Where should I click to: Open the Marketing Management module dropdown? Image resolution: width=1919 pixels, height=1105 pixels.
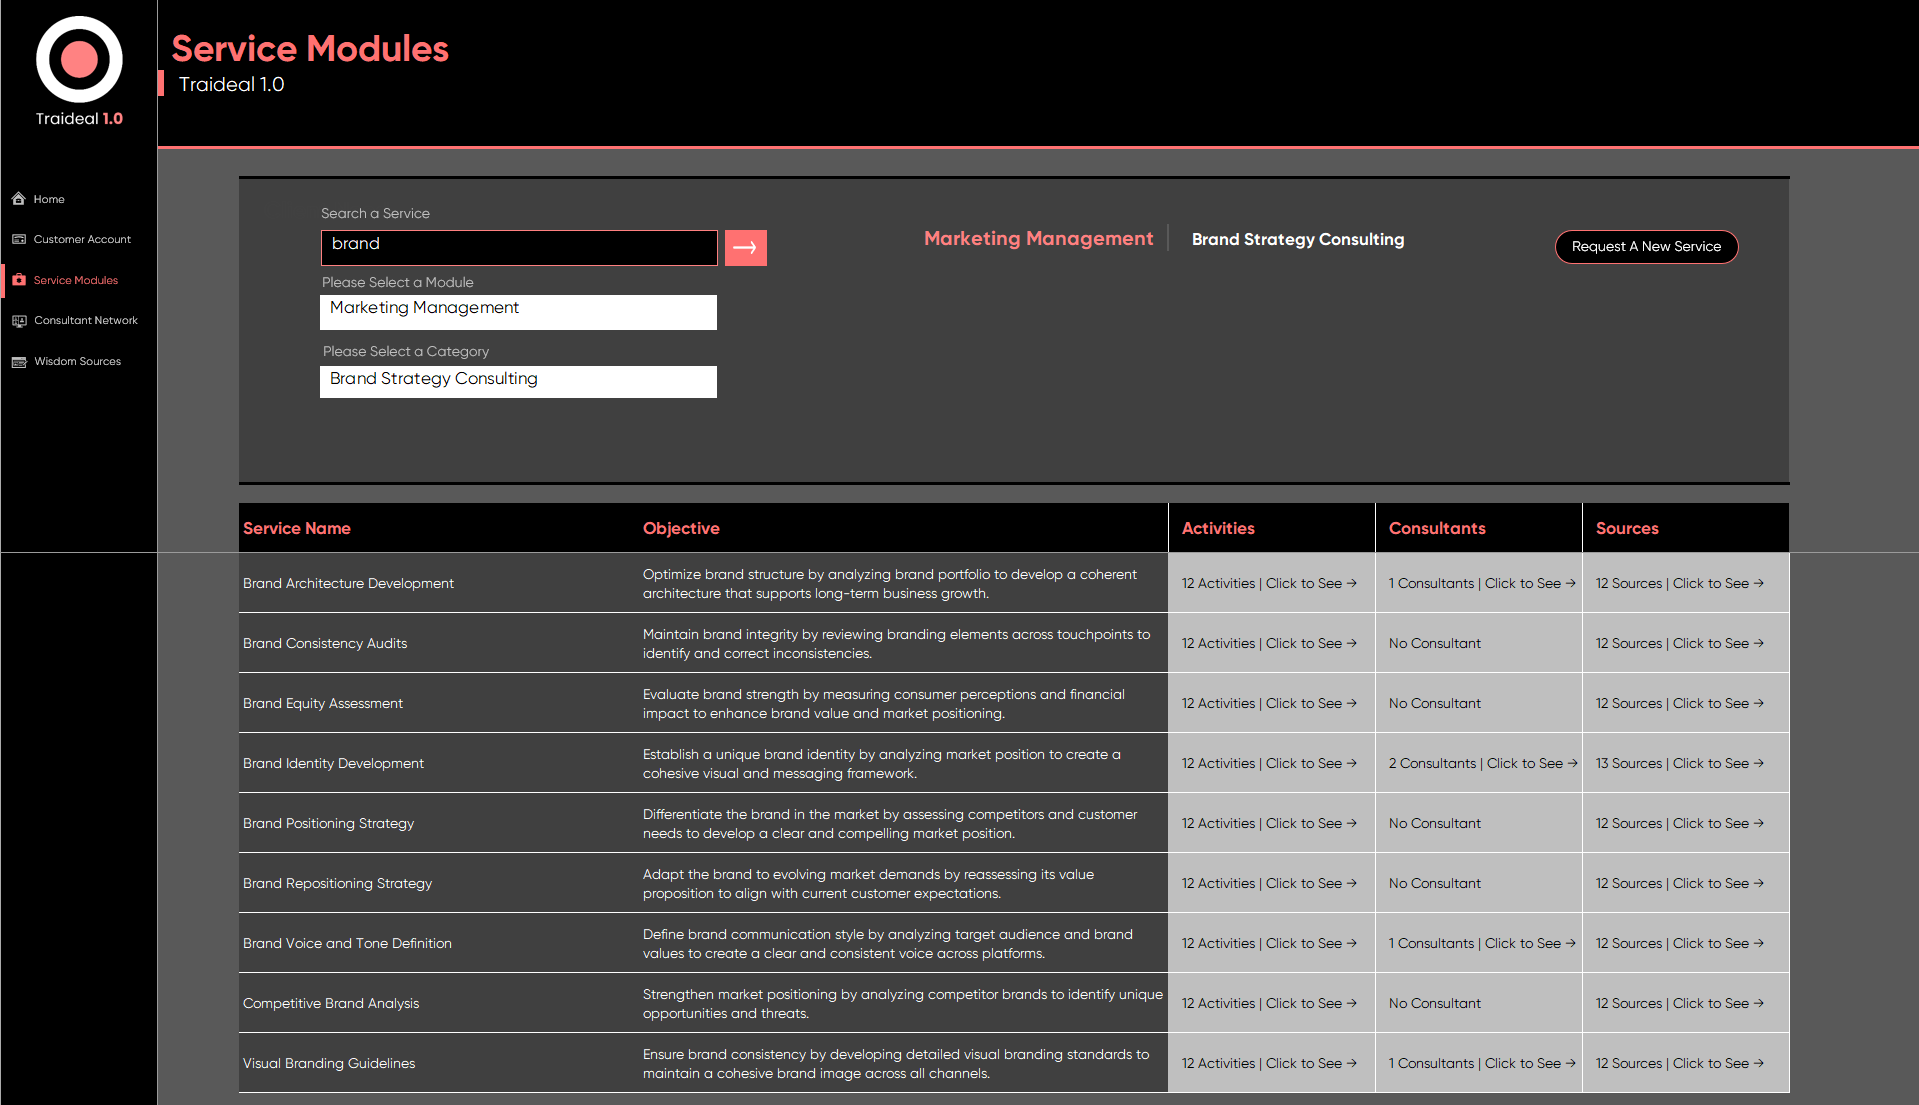pyautogui.click(x=518, y=311)
